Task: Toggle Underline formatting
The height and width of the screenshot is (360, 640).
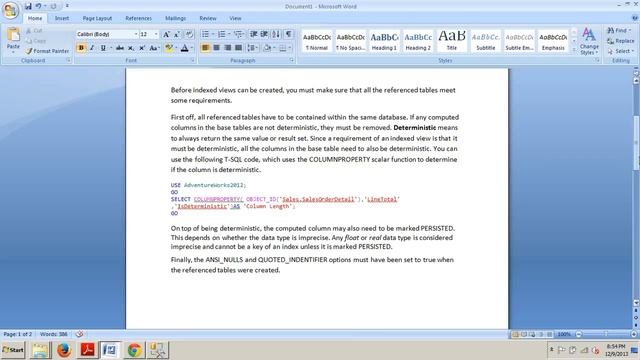Action: coord(103,48)
